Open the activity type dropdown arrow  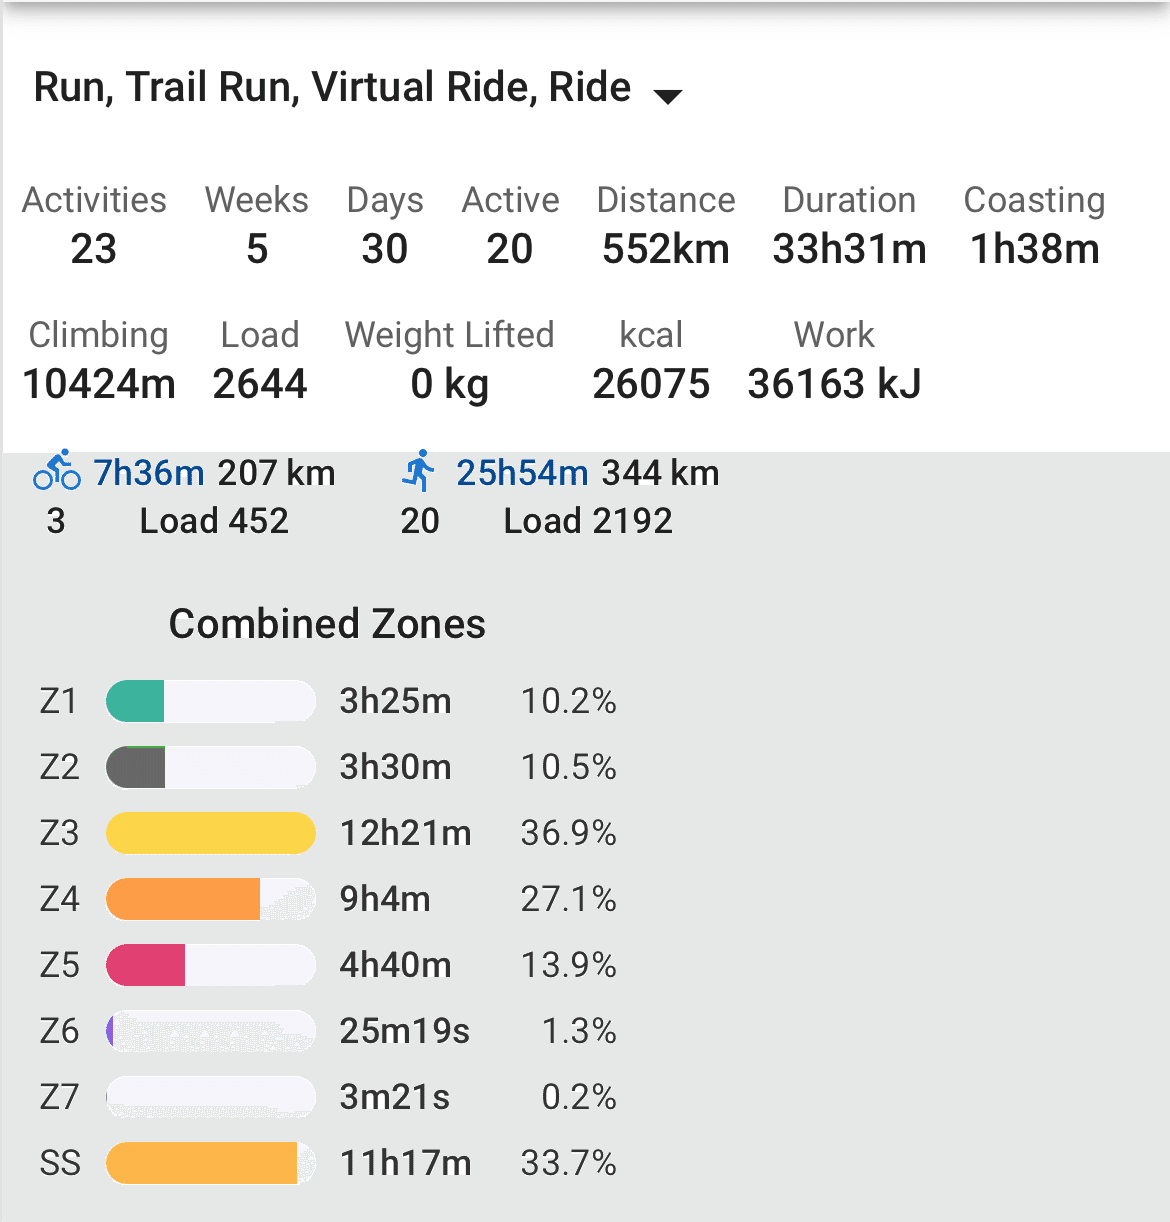[x=667, y=96]
